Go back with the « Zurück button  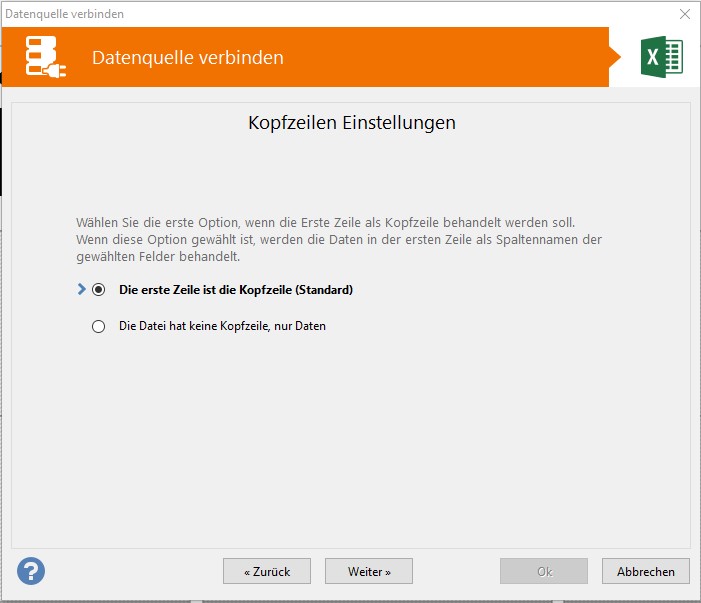click(267, 571)
